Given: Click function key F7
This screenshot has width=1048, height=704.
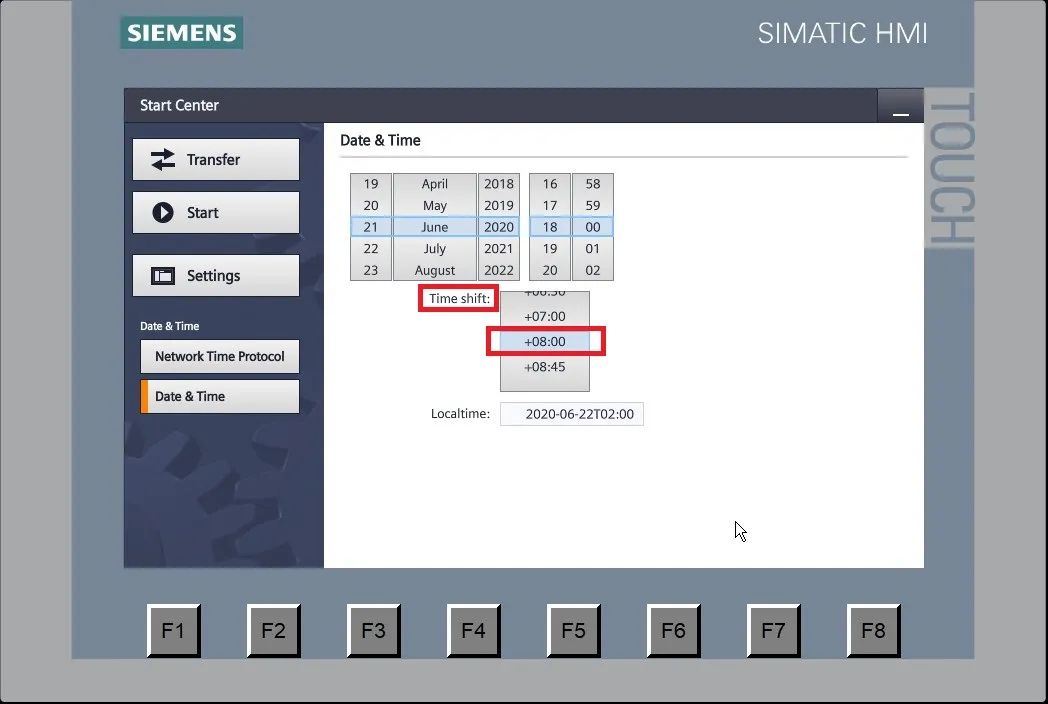Looking at the screenshot, I should tap(773, 630).
